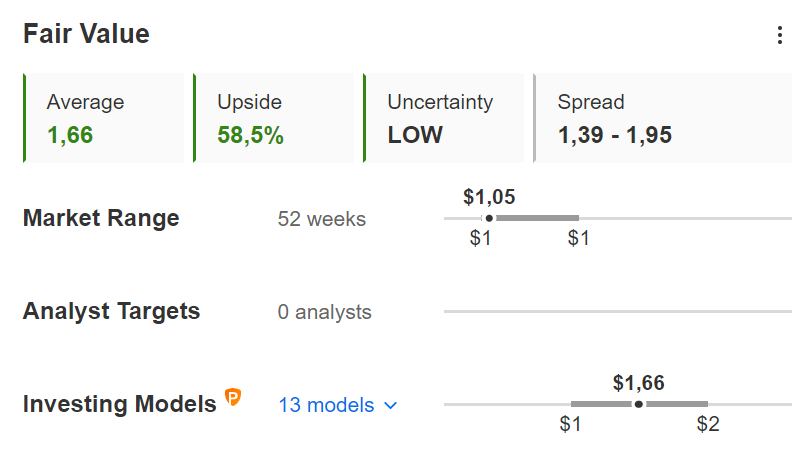801x457 pixels.
Task: Click the Investing Models $1,66 marker dot
Action: coord(639,404)
